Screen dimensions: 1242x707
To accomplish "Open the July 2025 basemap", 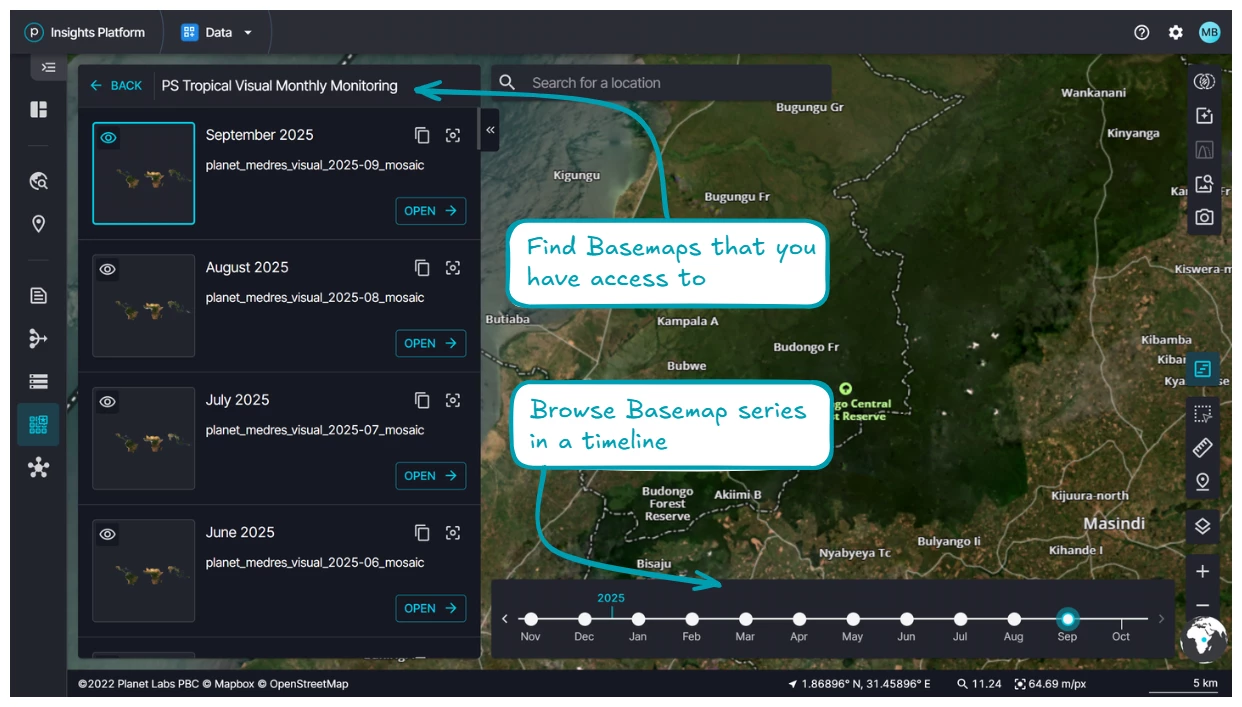I will click(431, 476).
